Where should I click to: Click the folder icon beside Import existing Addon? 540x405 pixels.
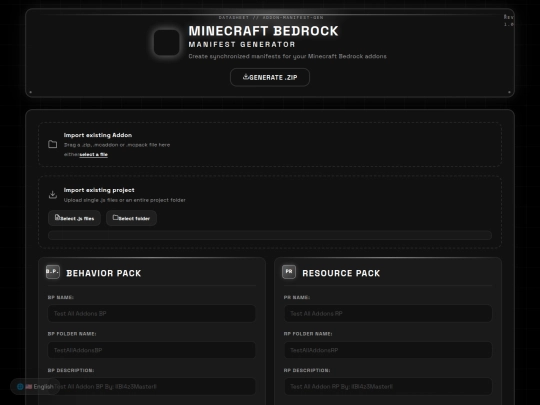pyautogui.click(x=53, y=144)
